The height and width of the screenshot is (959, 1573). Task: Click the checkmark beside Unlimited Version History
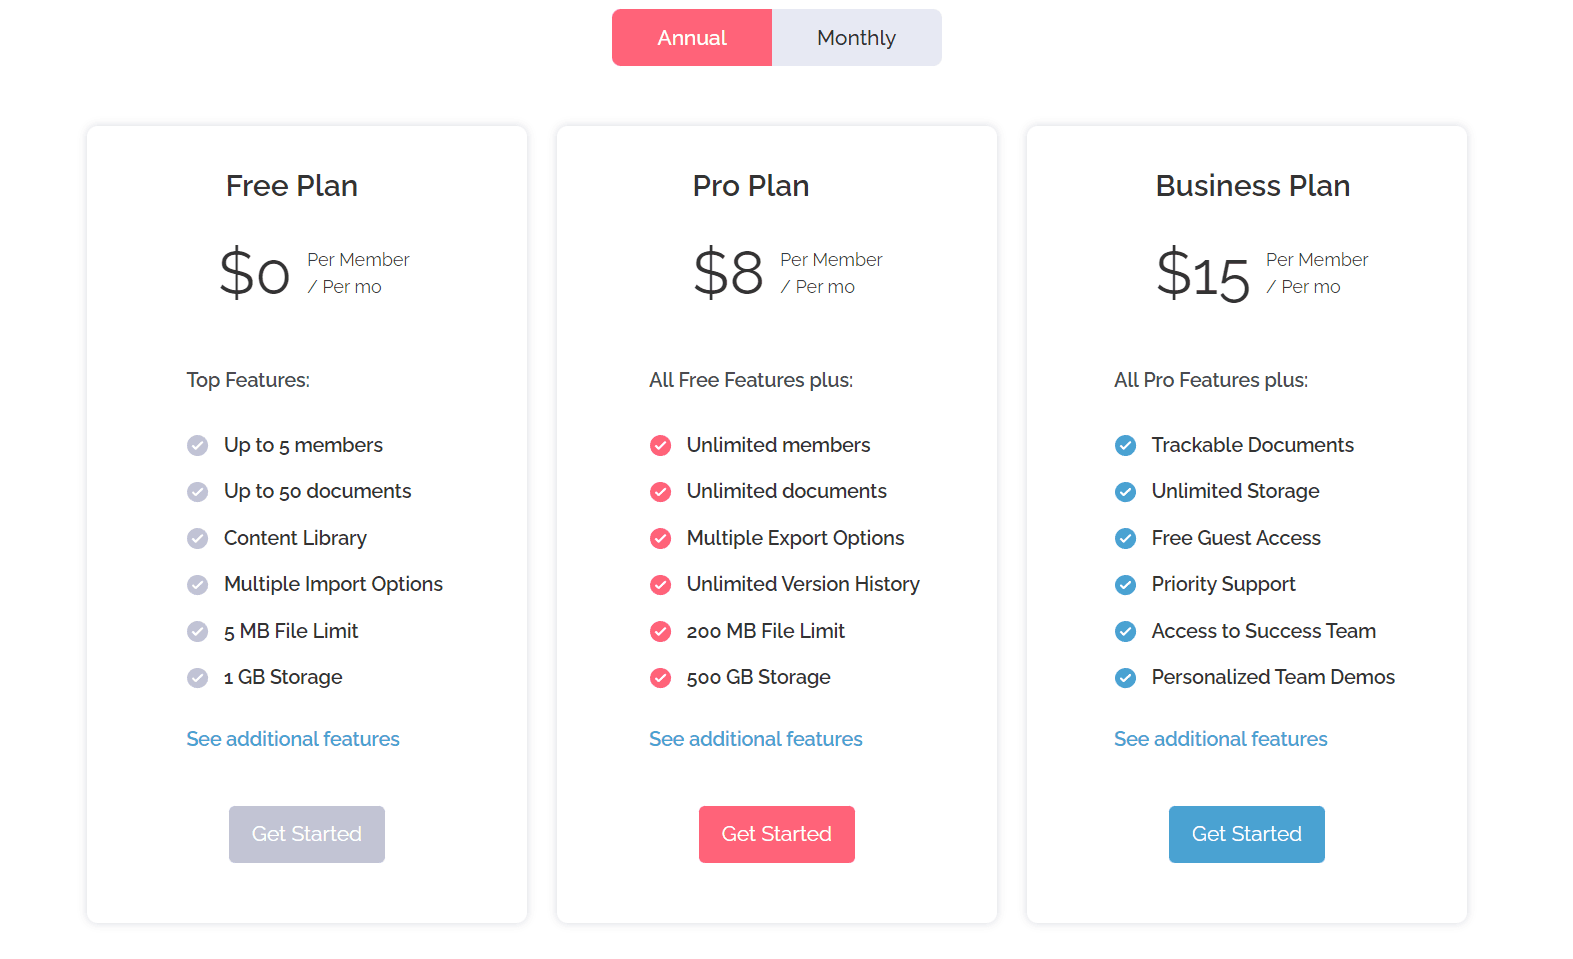click(x=660, y=584)
